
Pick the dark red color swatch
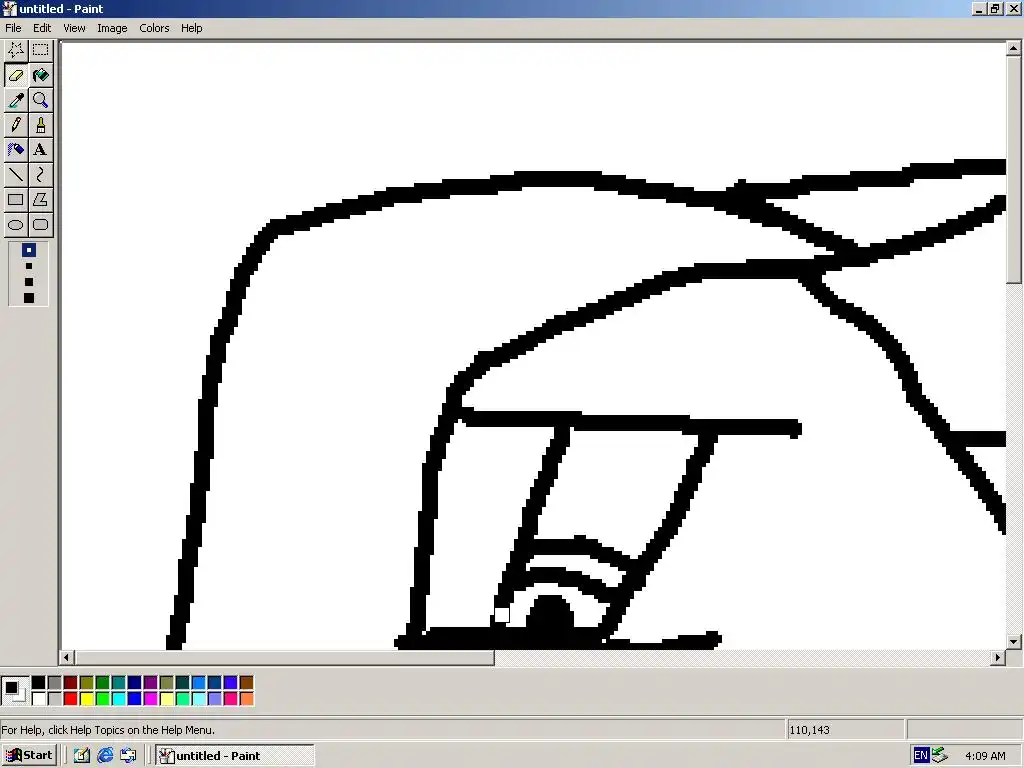pyautogui.click(x=71, y=682)
